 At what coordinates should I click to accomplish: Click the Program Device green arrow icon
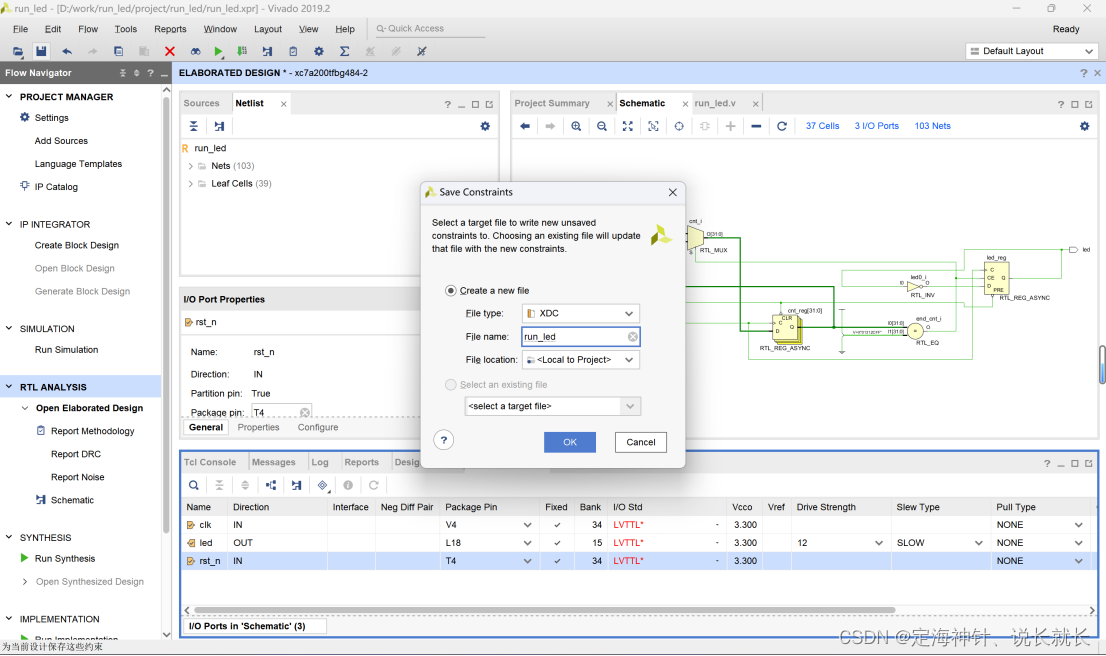click(x=242, y=51)
